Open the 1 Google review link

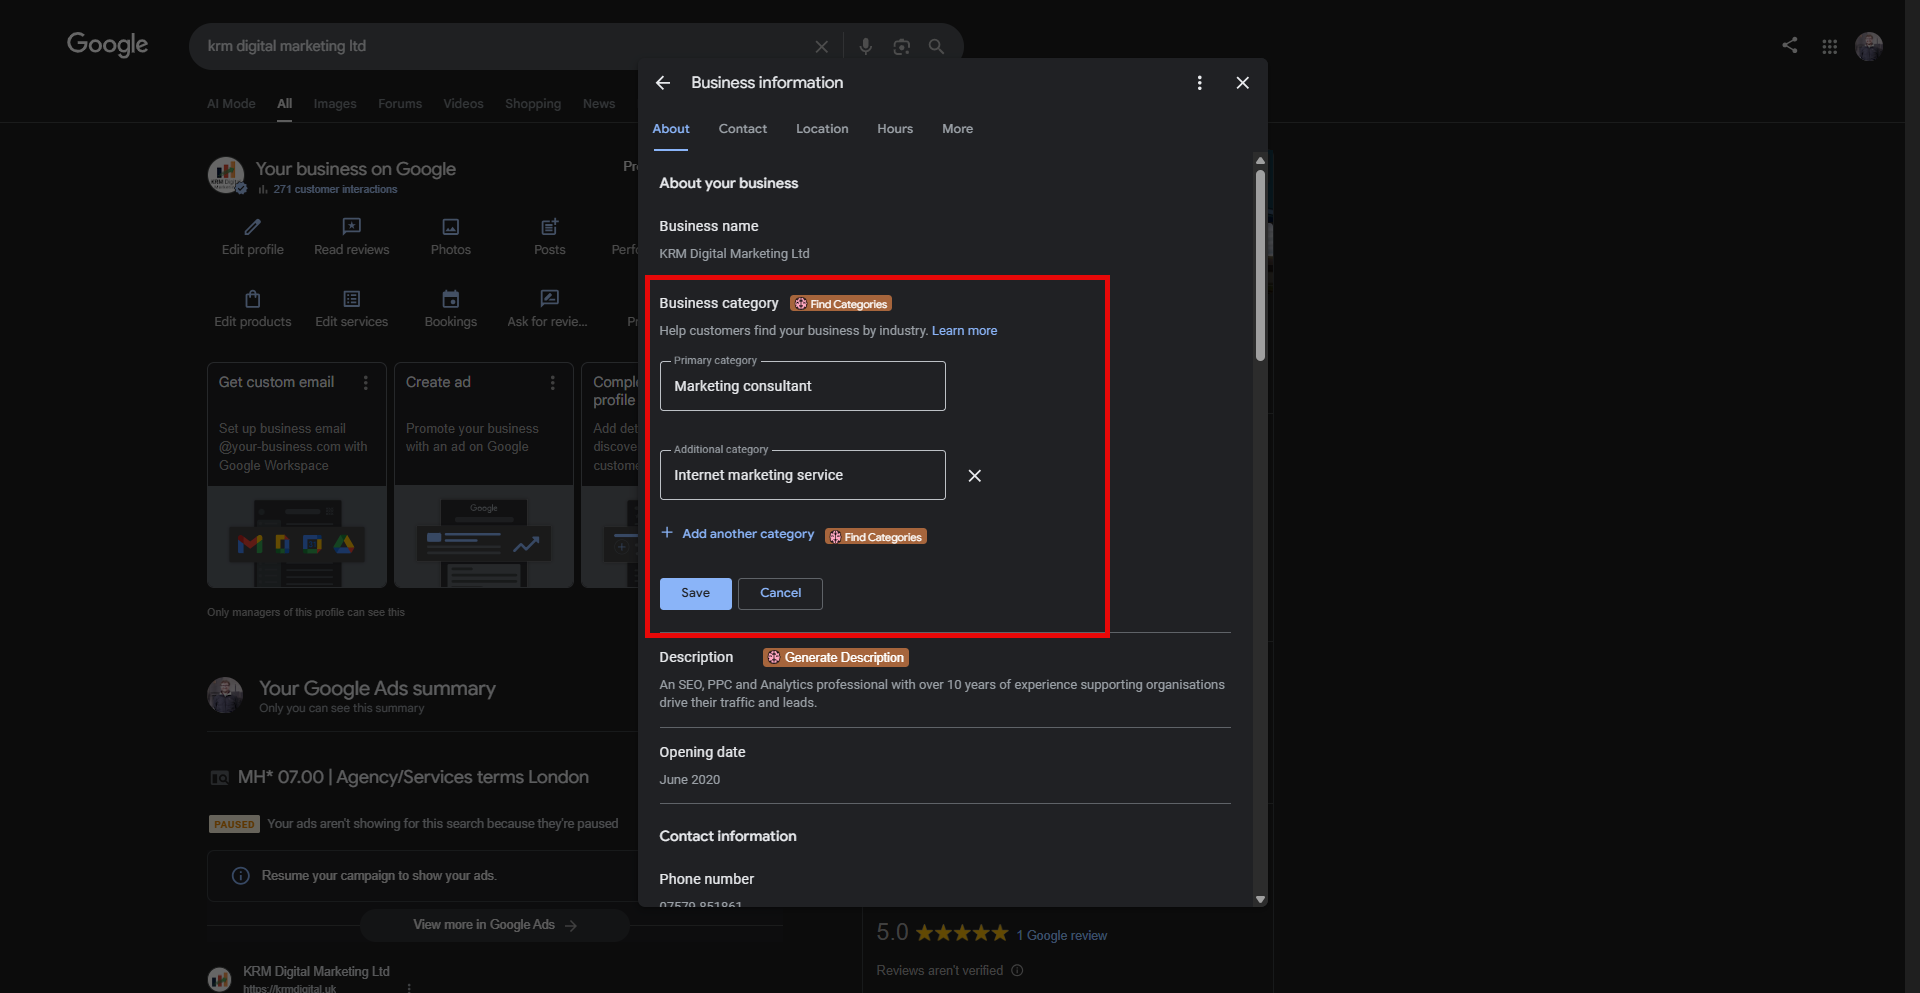coord(1062,936)
